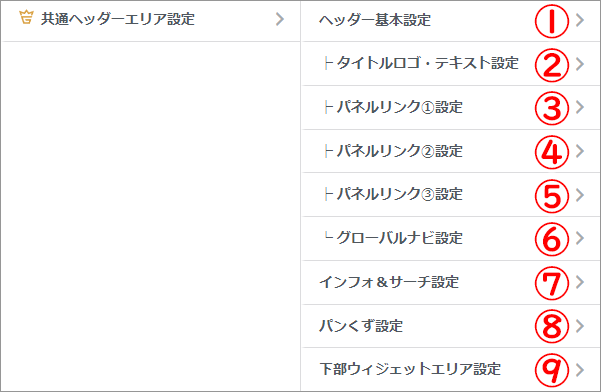
Task: Open パネルリンク②設定 entry
Action: coord(451,151)
